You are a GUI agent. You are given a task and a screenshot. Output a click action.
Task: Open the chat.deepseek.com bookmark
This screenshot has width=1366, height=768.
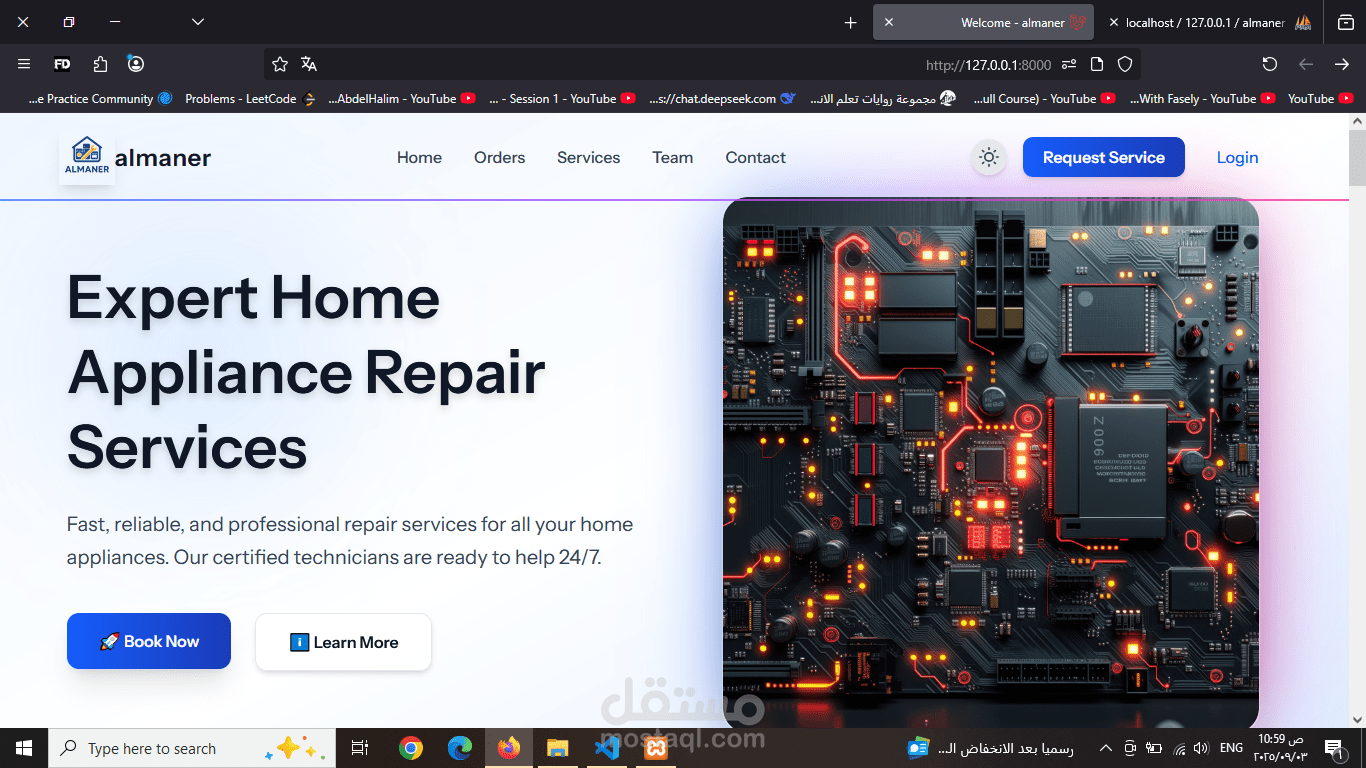[x=722, y=99]
